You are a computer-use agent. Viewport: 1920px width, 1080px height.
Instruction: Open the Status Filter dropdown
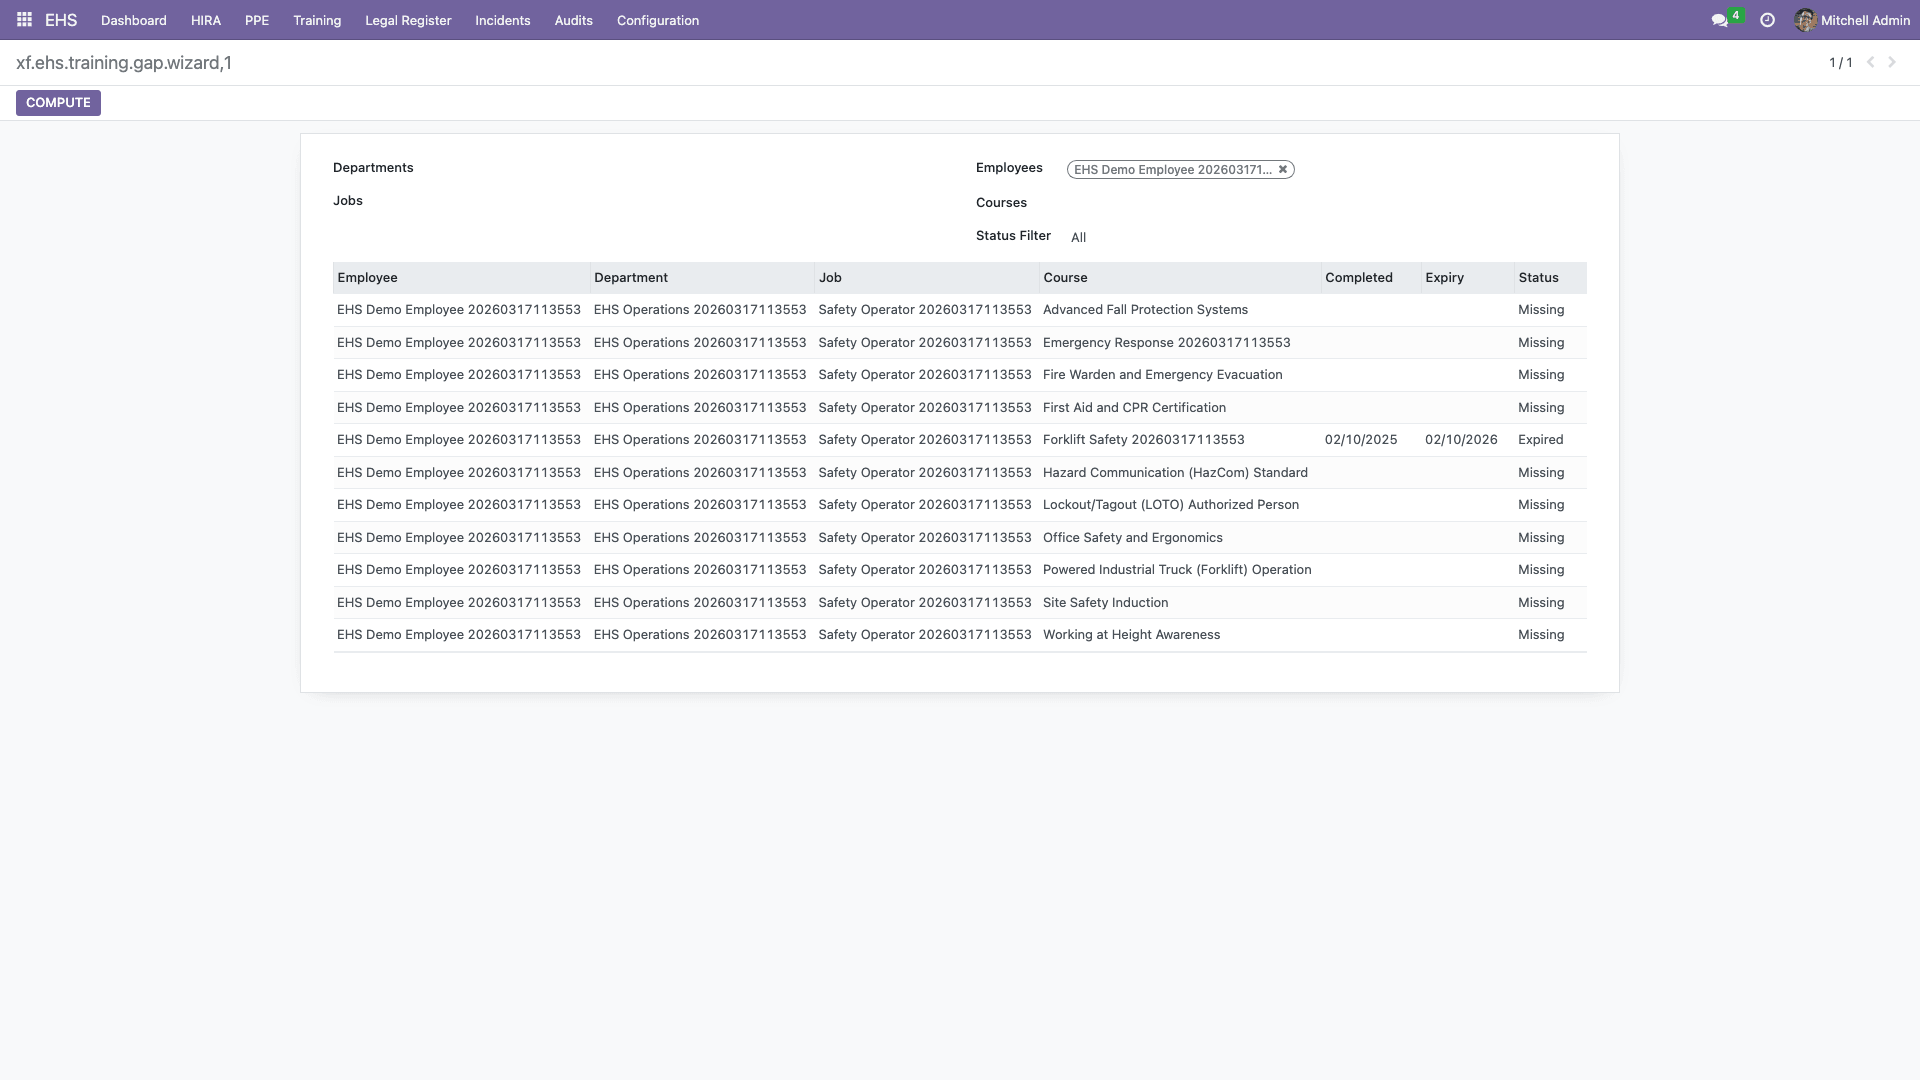(1078, 237)
